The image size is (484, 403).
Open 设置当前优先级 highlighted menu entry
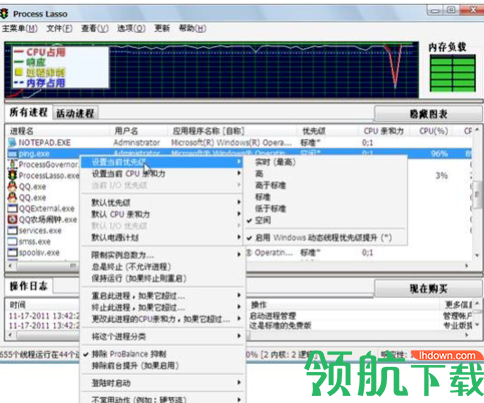pos(163,162)
